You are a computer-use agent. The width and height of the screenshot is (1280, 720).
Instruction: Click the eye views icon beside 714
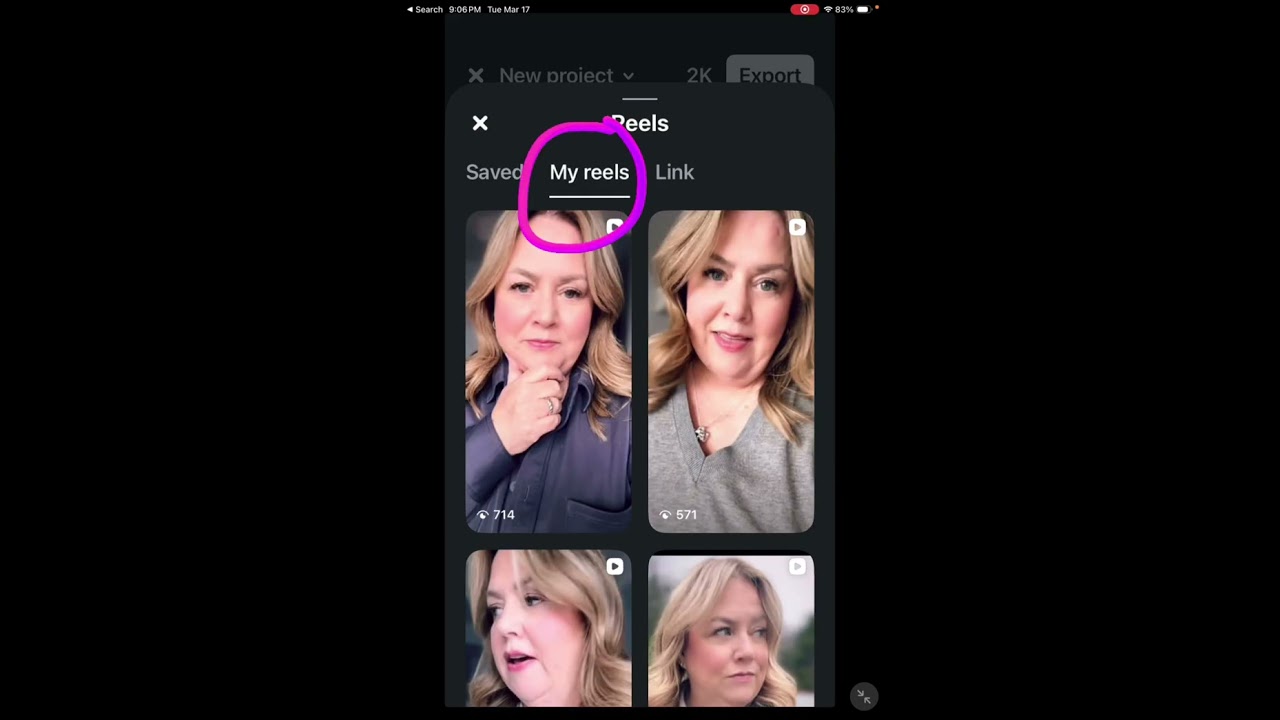click(x=483, y=515)
